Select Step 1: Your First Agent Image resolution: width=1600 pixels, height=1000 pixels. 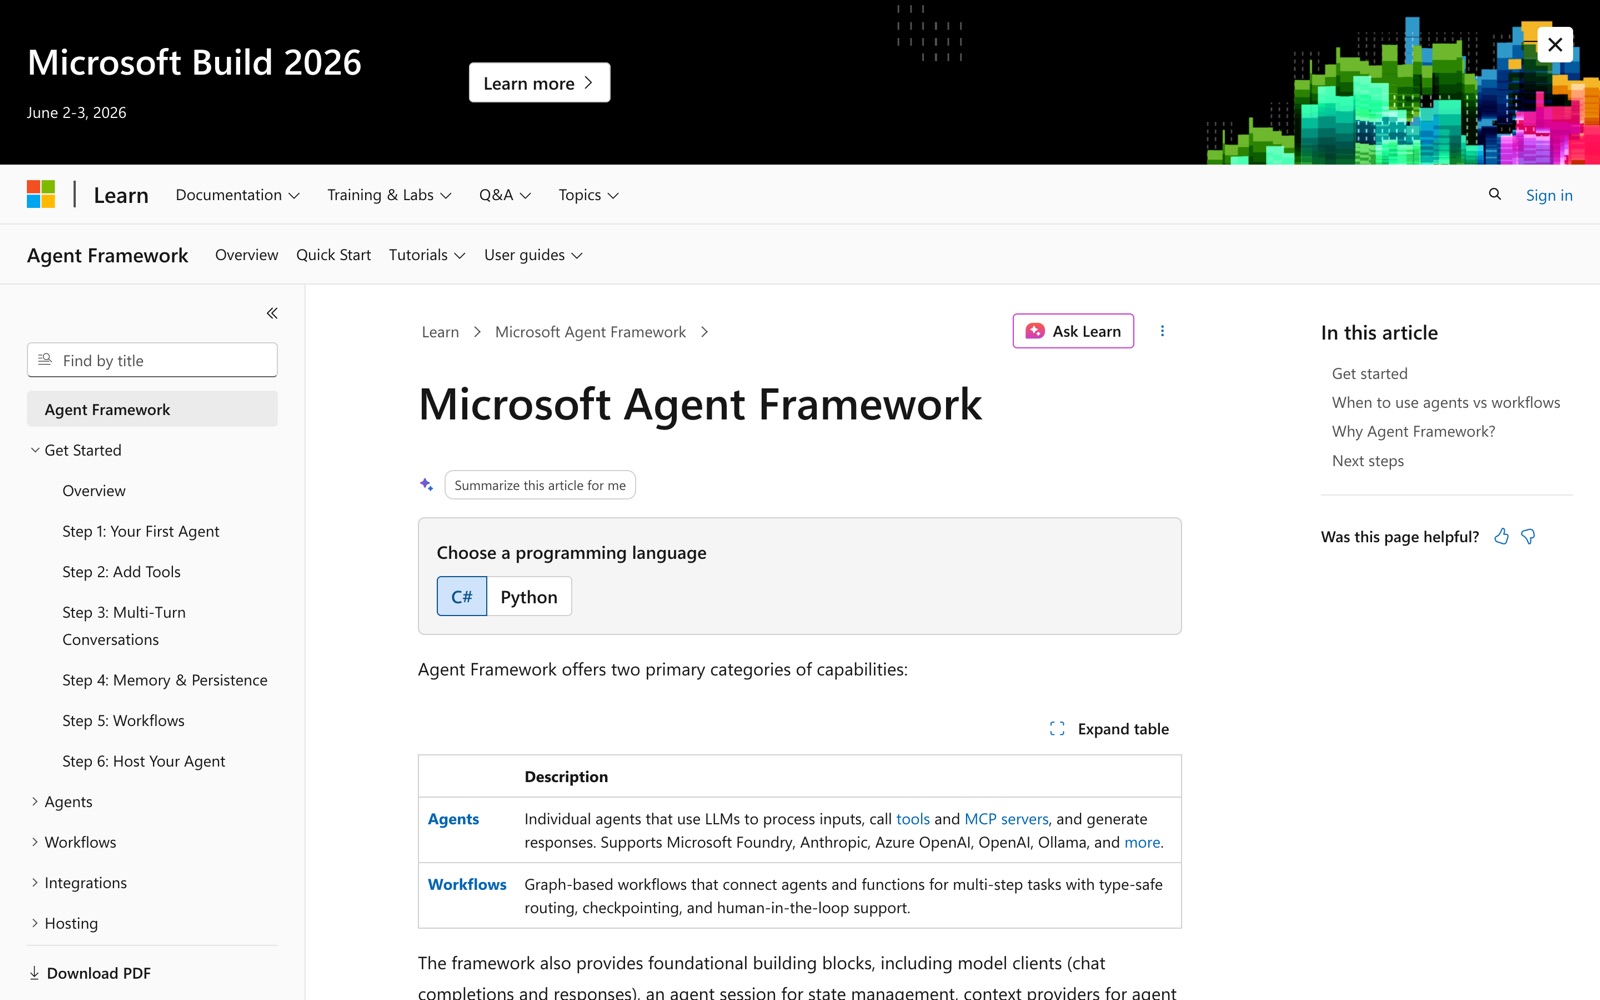click(141, 531)
